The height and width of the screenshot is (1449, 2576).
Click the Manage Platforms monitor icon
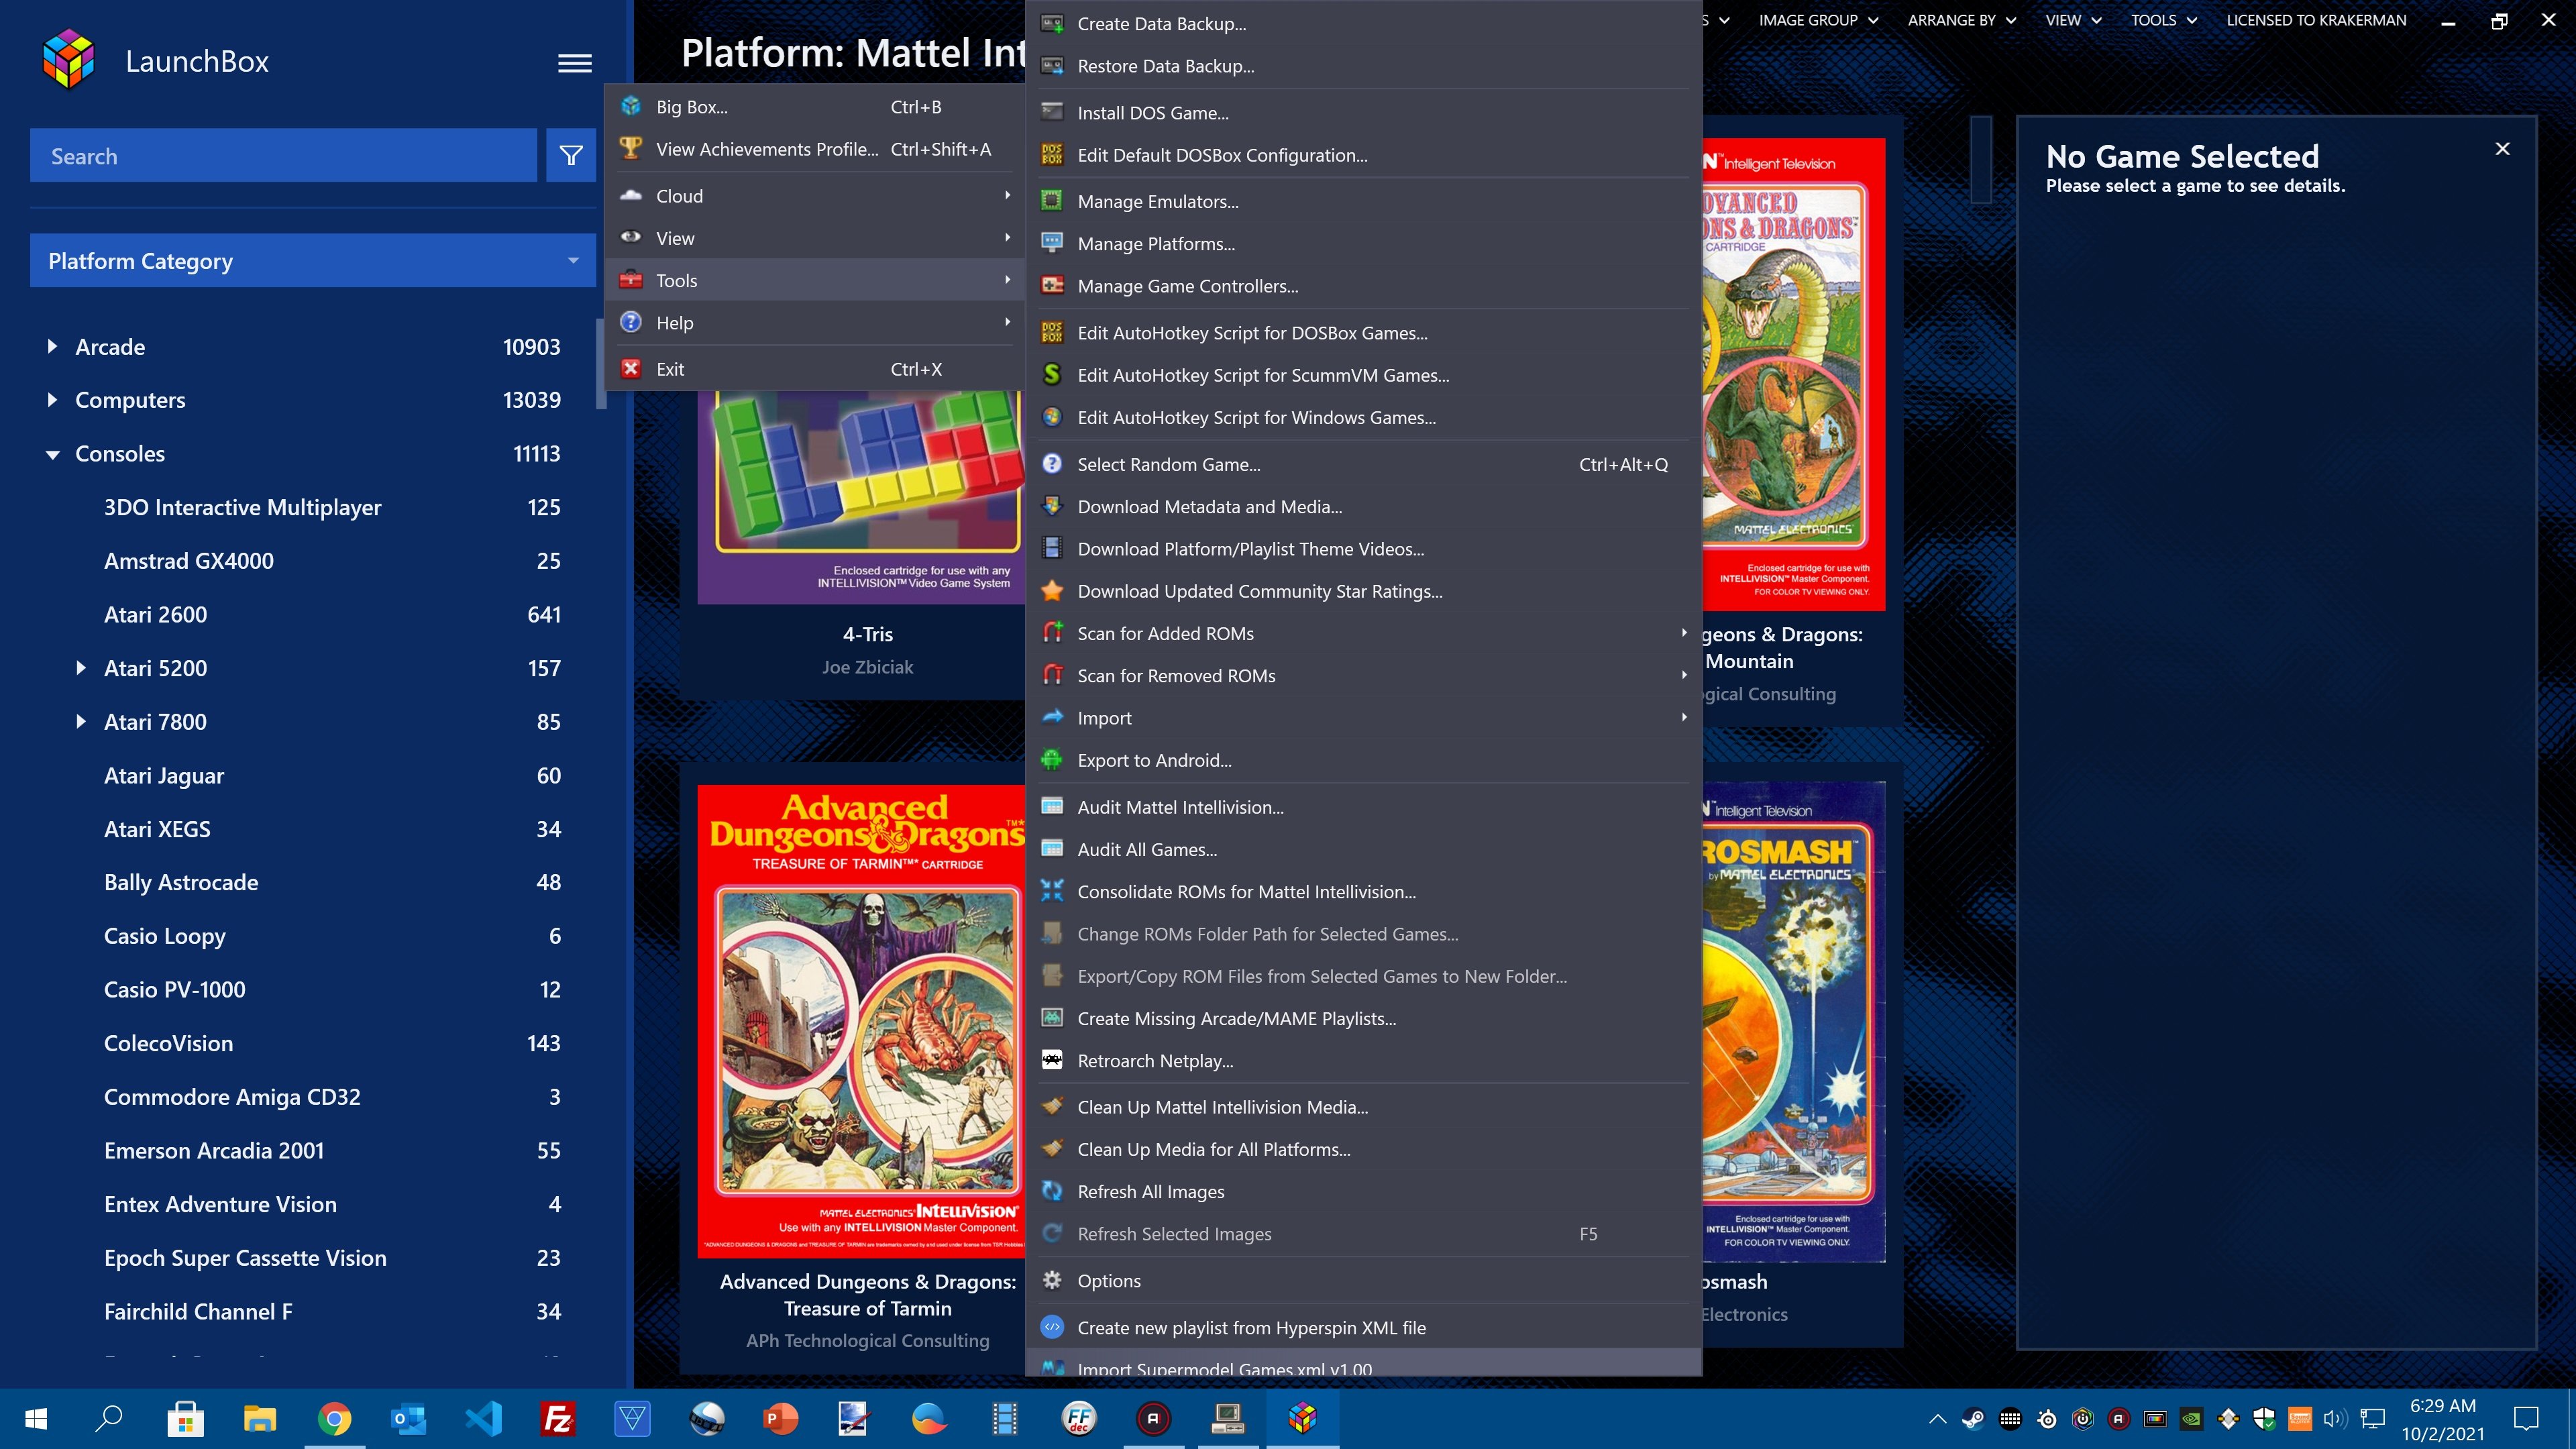pos(1052,243)
